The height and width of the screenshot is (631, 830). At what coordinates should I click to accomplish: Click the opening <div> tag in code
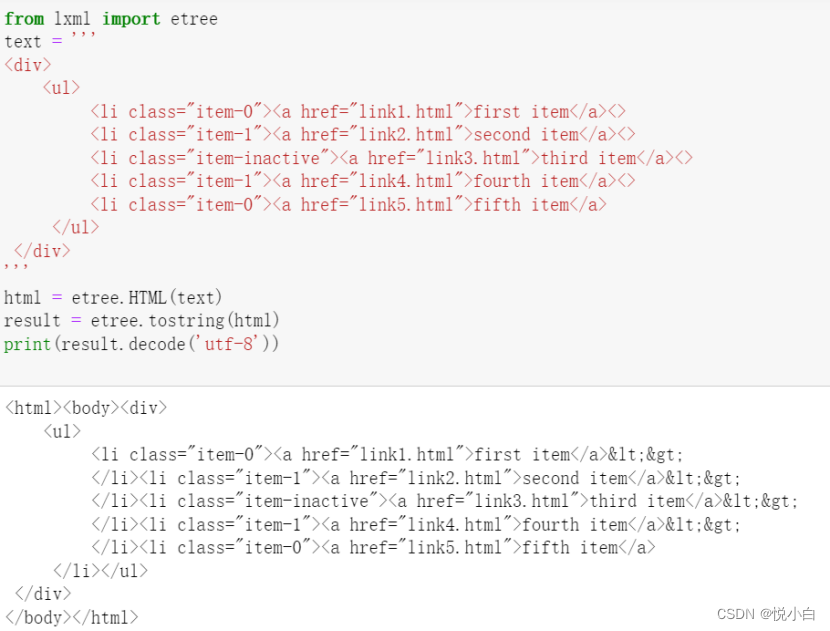point(28,65)
